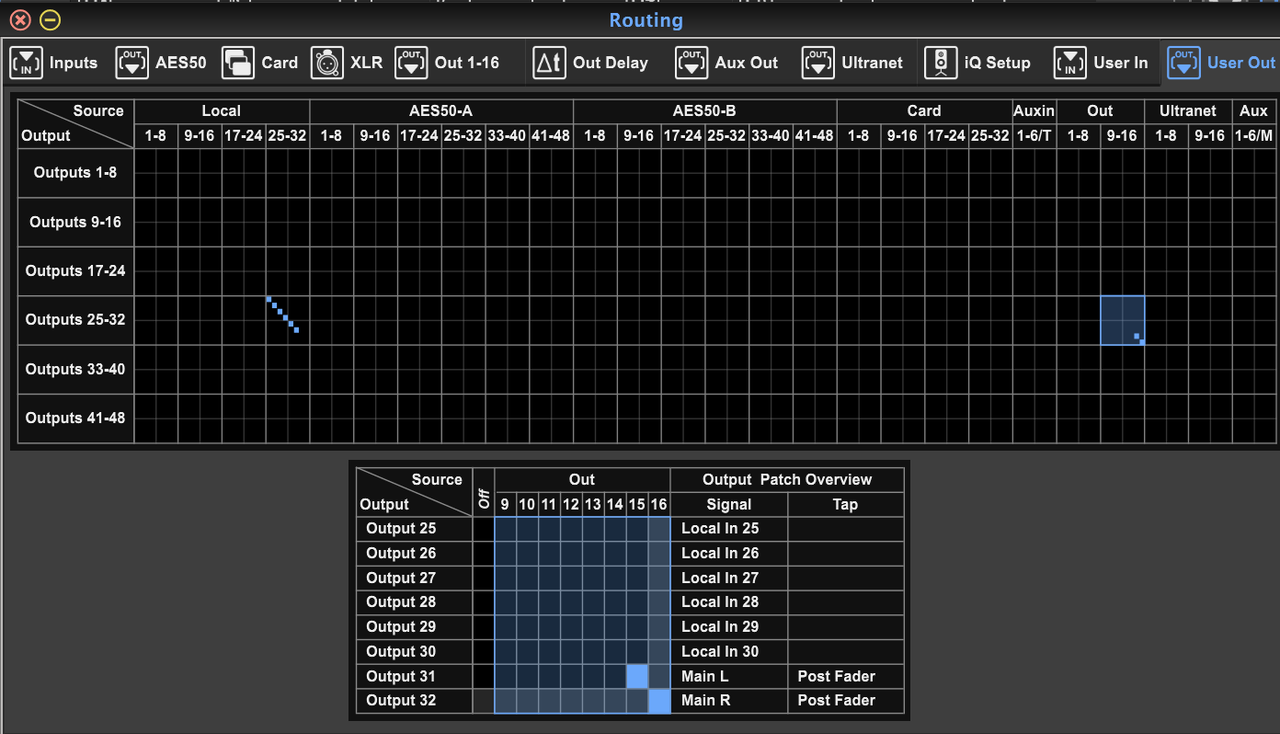Viewport: 1280px width, 734px height.
Task: Click the Out 1-16 output icon
Action: pyautogui.click(x=411, y=63)
